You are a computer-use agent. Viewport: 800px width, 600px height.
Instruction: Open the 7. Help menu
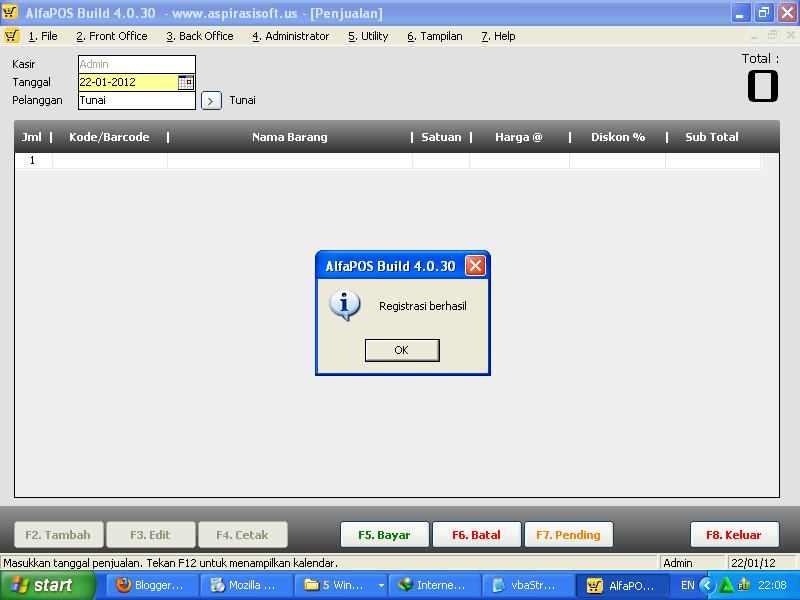(498, 36)
